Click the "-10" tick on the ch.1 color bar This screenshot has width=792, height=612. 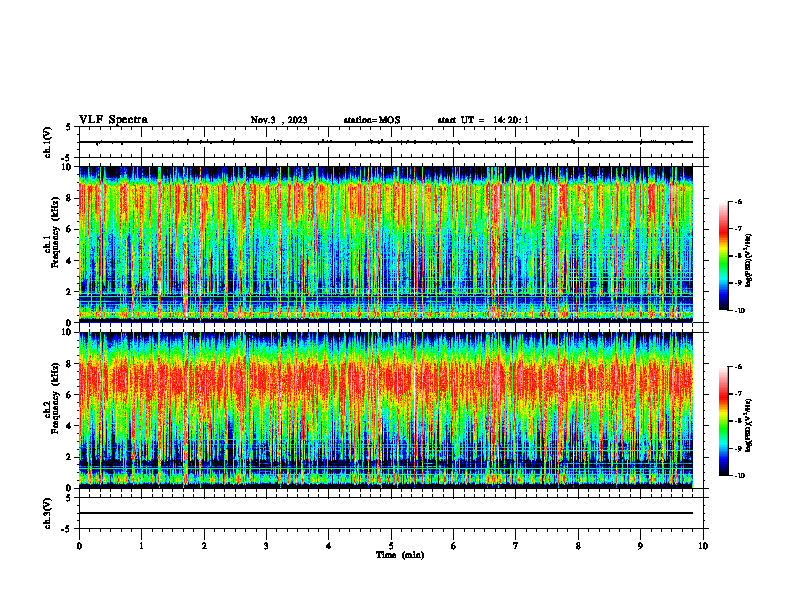point(739,311)
